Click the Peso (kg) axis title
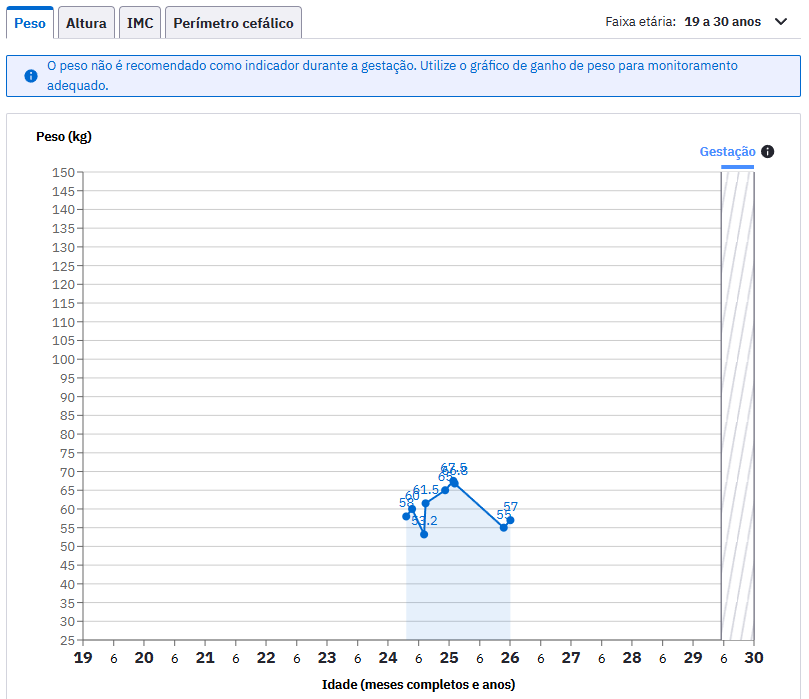809x699 pixels. coord(63,137)
